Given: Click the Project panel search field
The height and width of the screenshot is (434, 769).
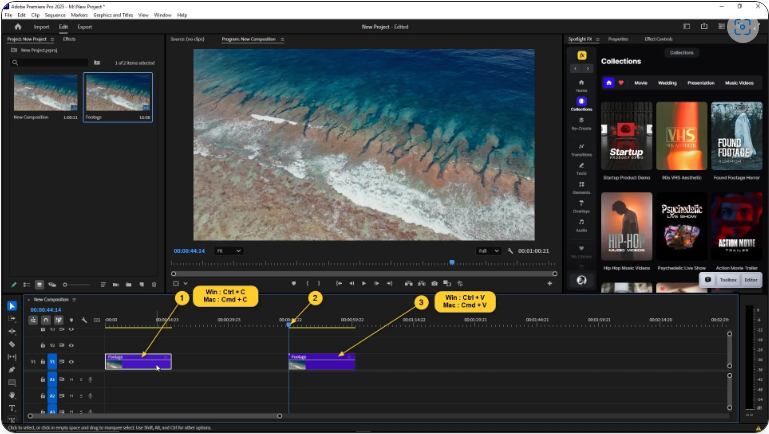Looking at the screenshot, I should (x=49, y=63).
